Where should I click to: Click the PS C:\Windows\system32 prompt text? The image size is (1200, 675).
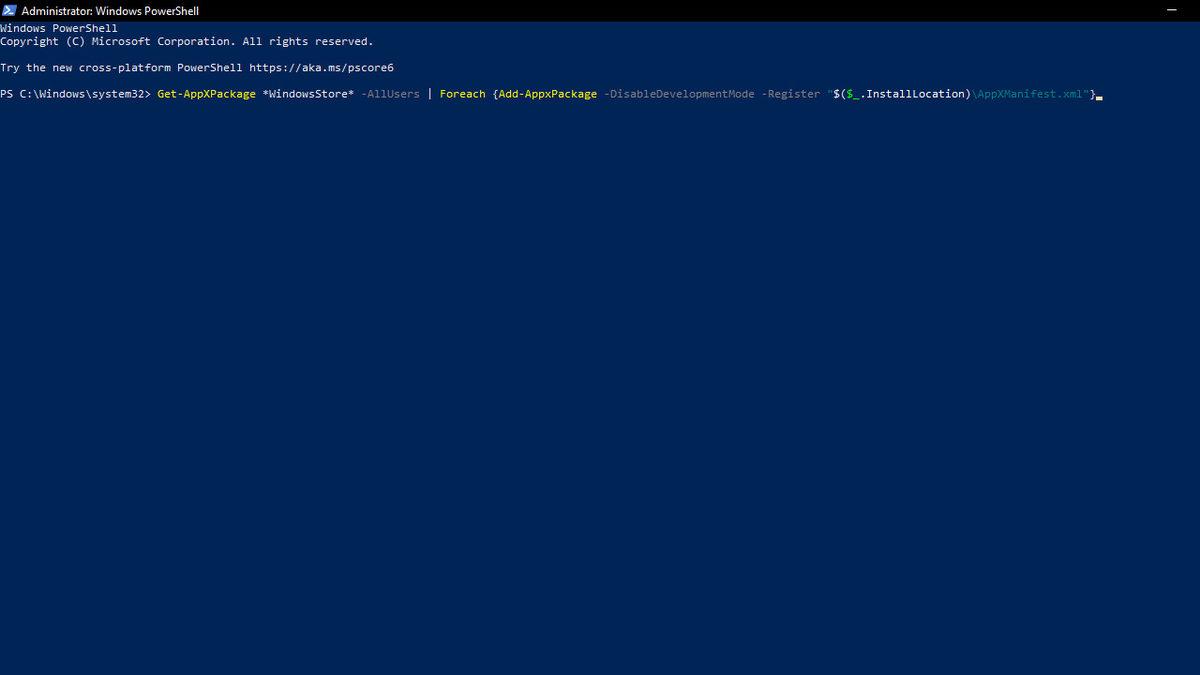75,93
